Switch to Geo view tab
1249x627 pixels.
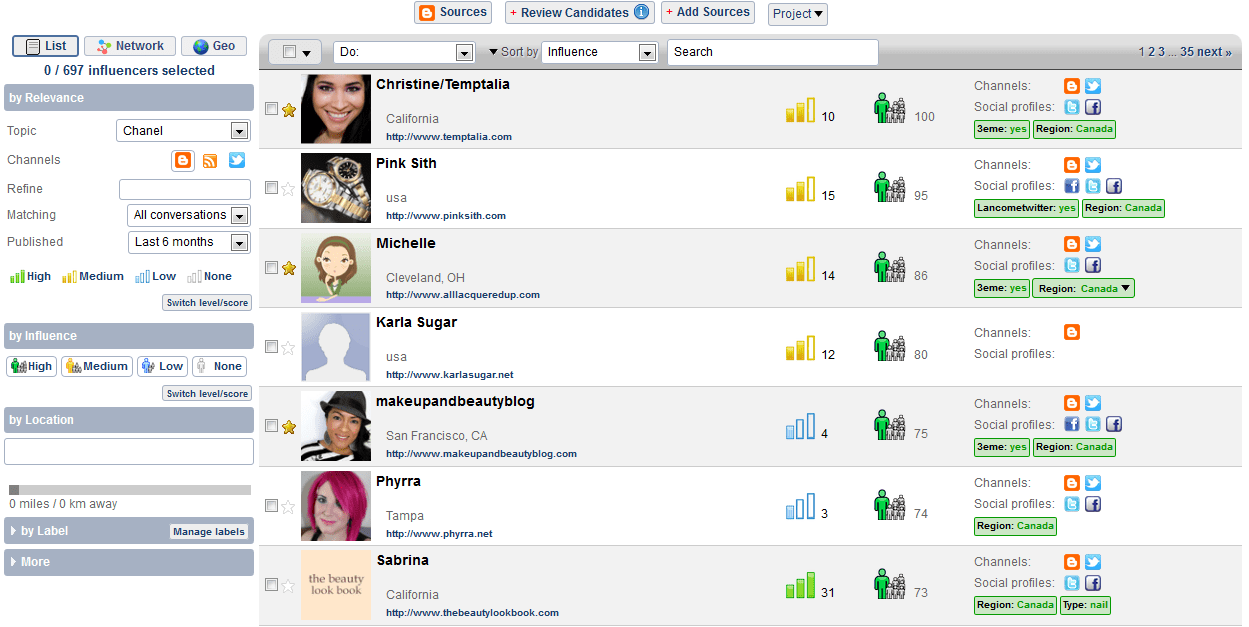coord(214,46)
